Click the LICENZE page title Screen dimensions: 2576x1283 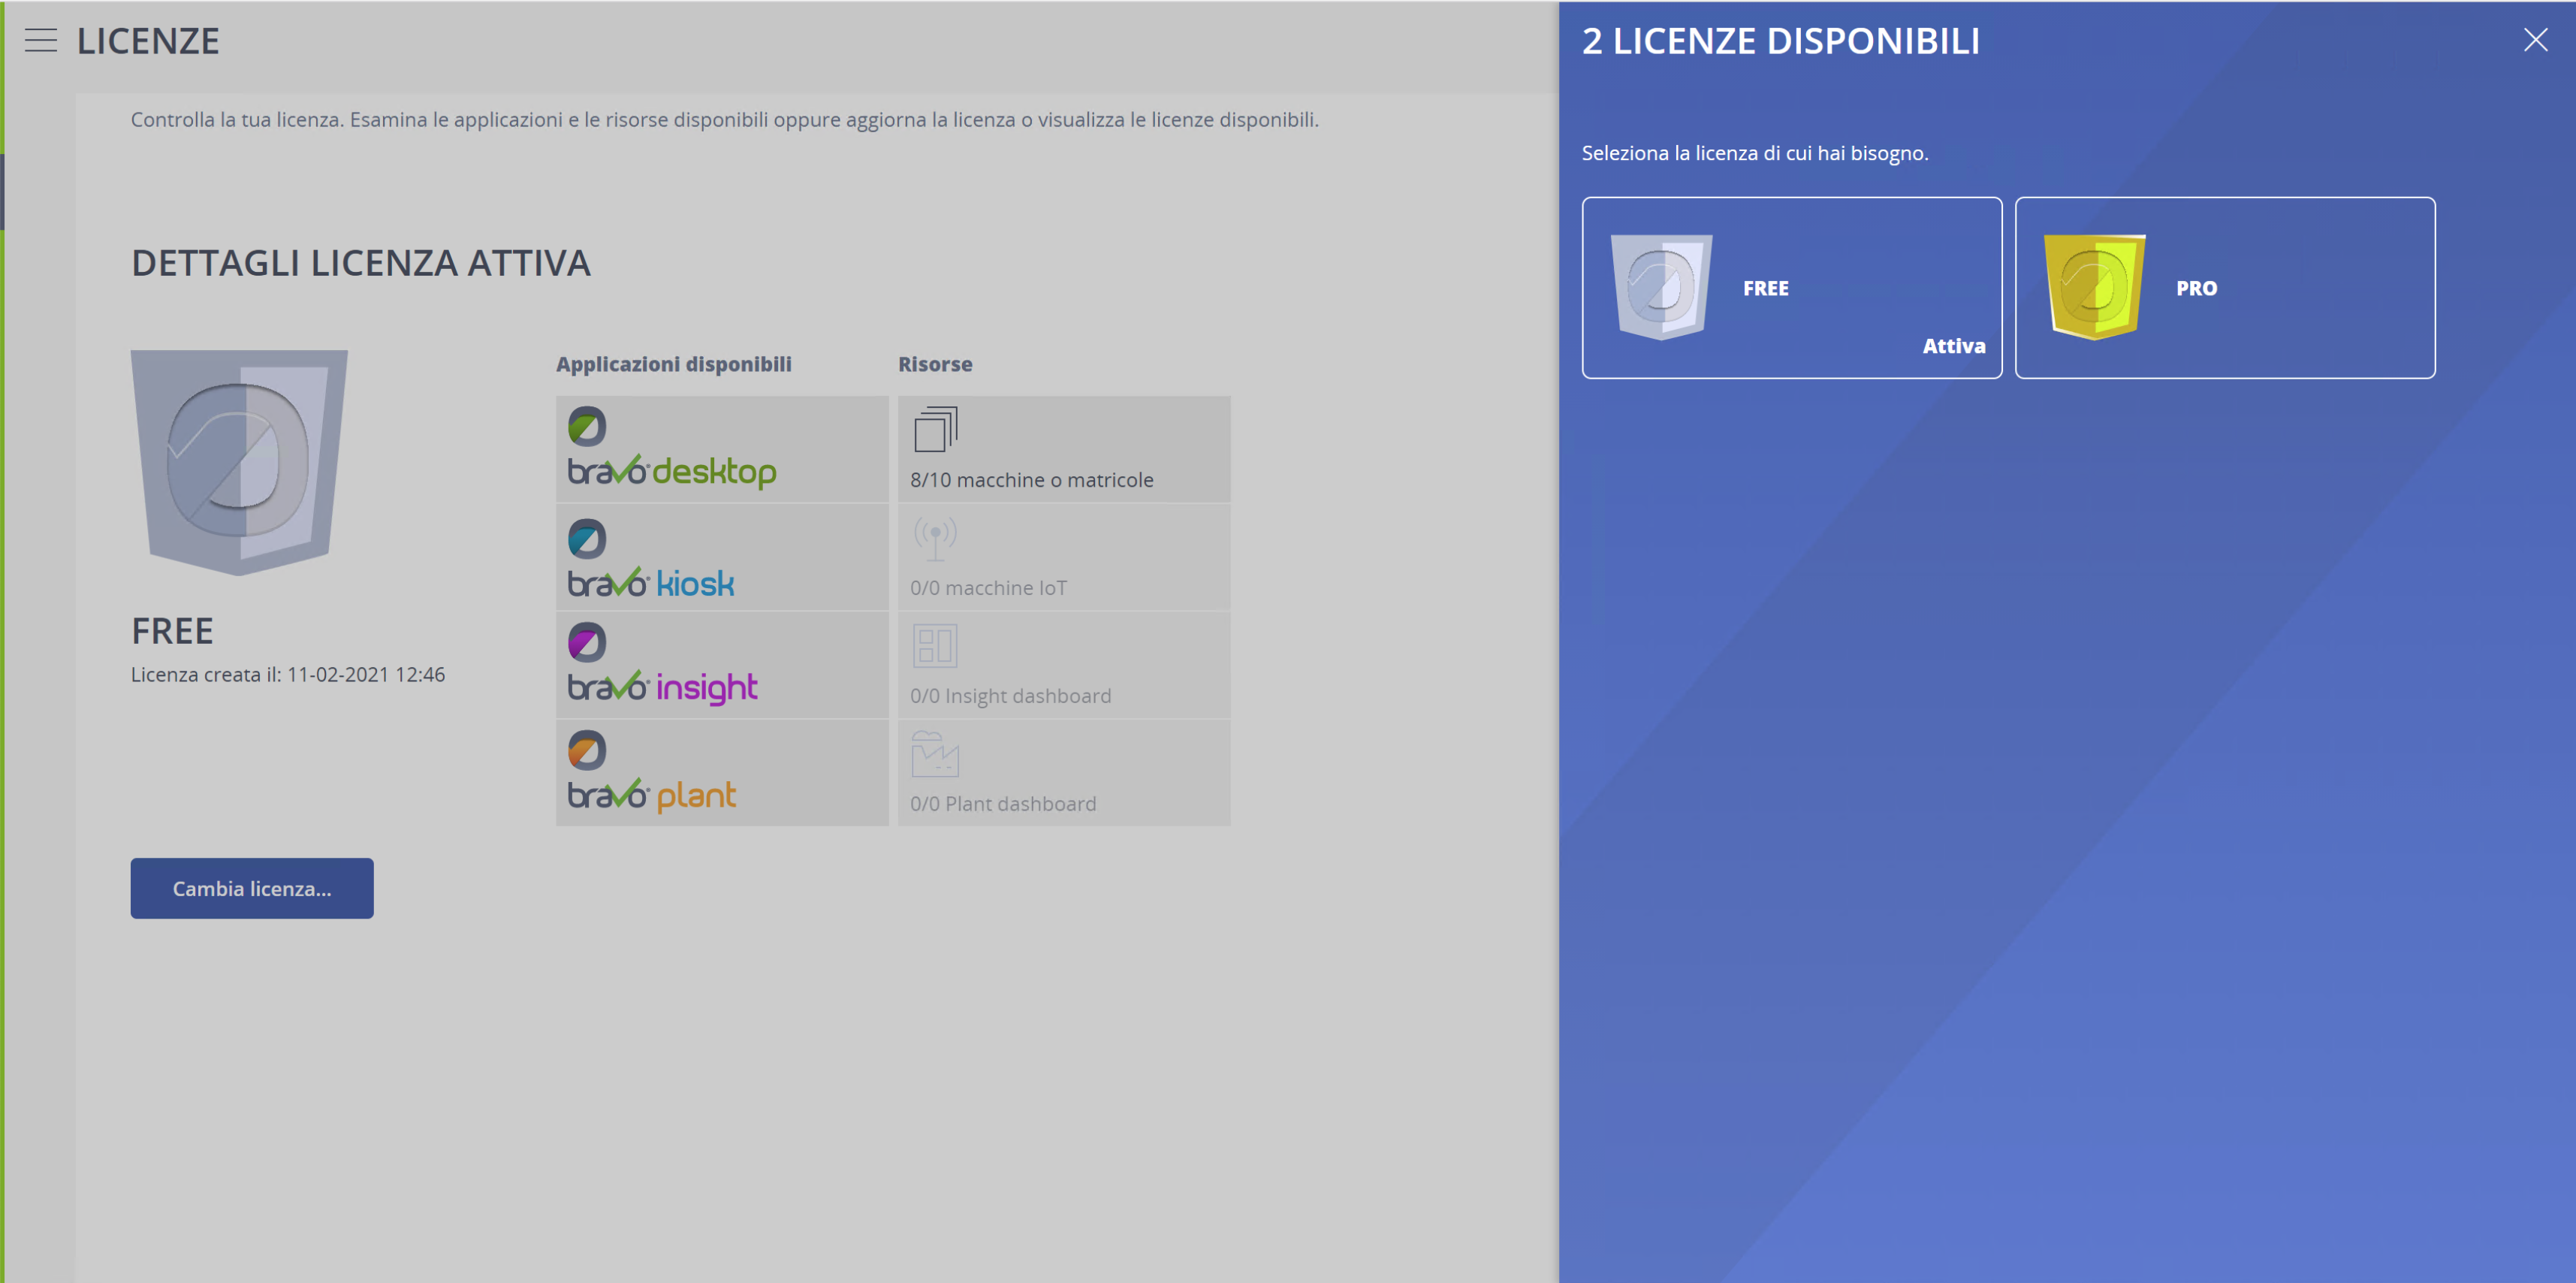point(148,41)
